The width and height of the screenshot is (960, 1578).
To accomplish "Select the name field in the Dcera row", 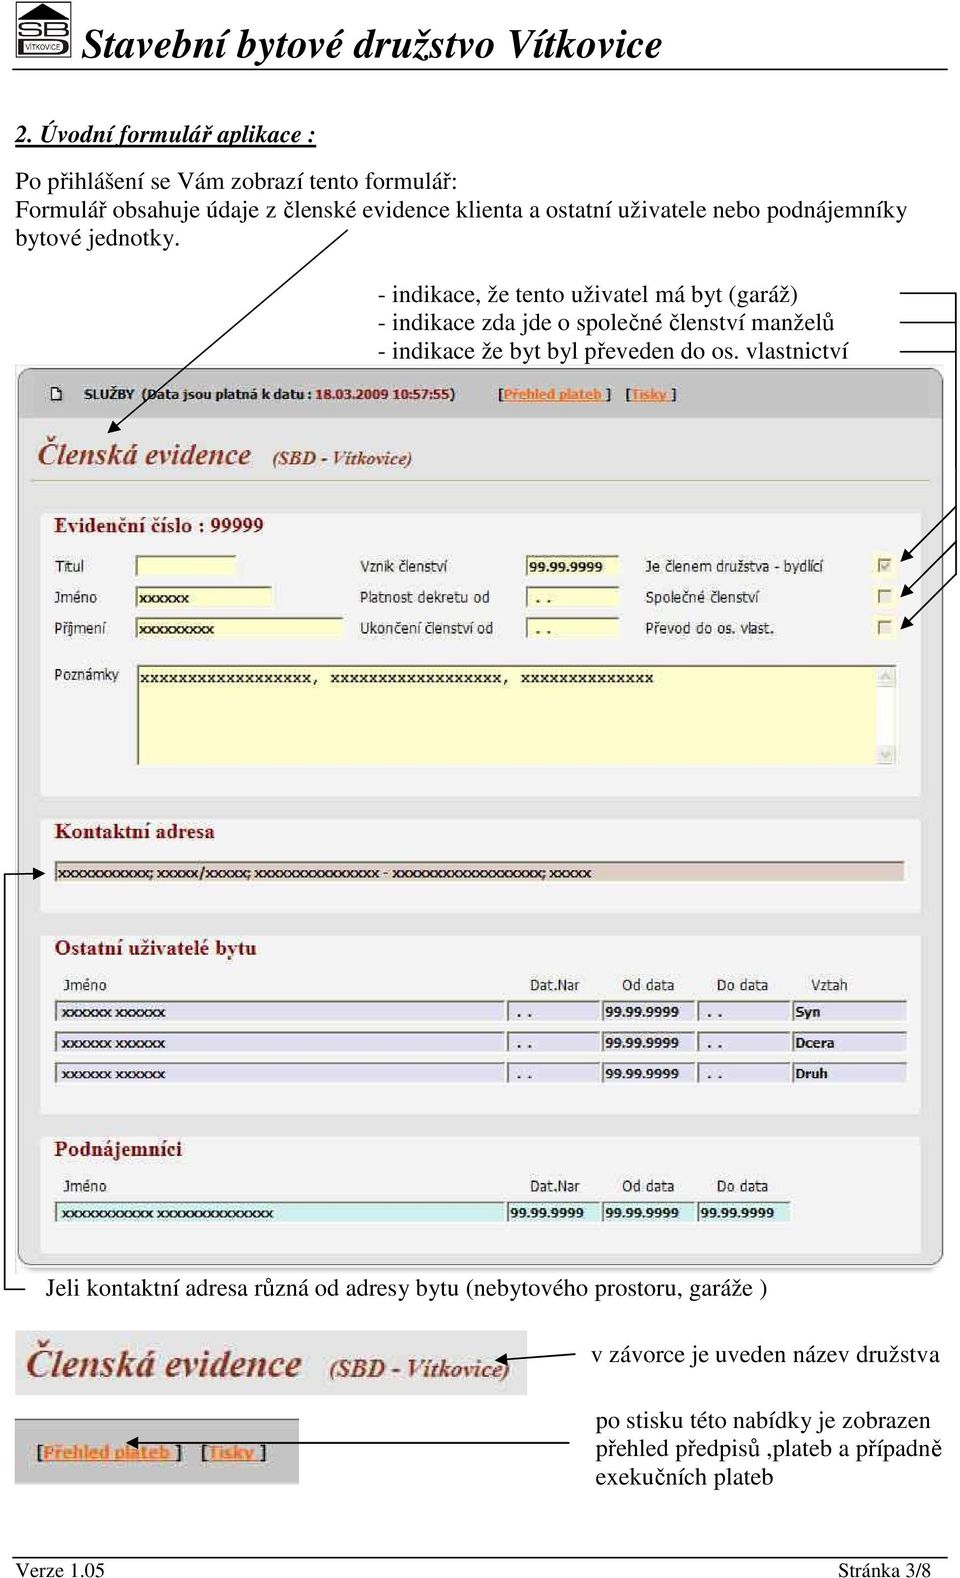I will (280, 1043).
